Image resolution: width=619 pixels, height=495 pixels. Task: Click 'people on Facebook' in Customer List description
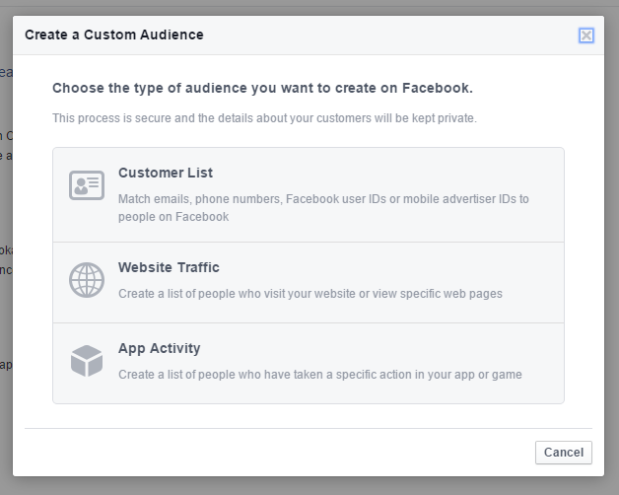pos(173,216)
